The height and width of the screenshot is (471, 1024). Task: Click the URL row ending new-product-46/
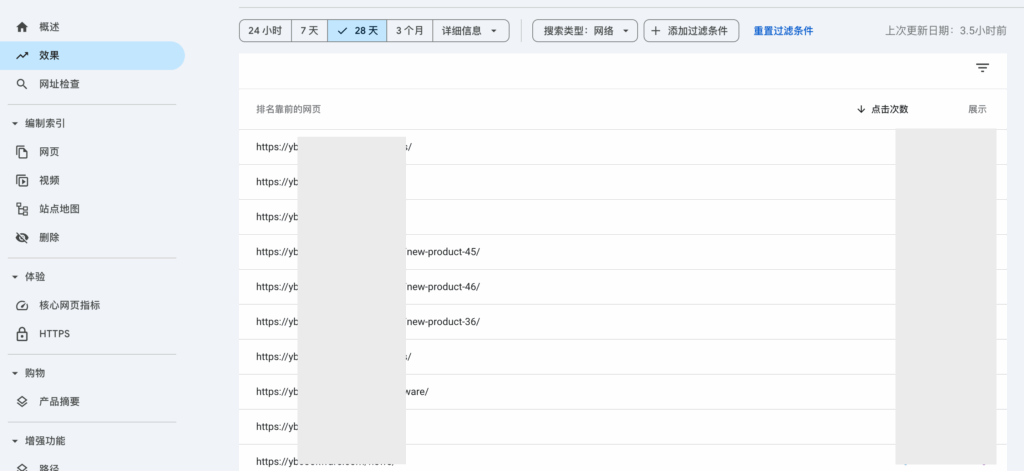(x=623, y=287)
